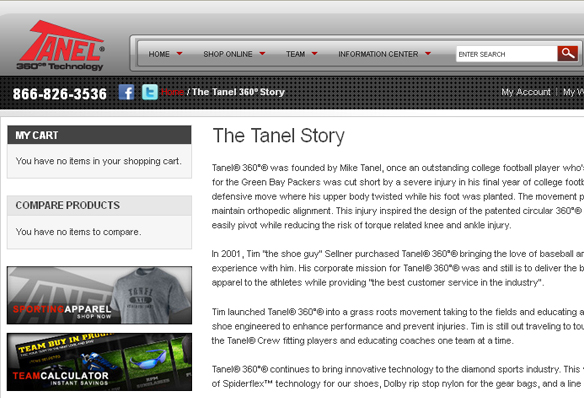Open the Shop Online menu
This screenshot has height=398, width=584.
coord(228,54)
